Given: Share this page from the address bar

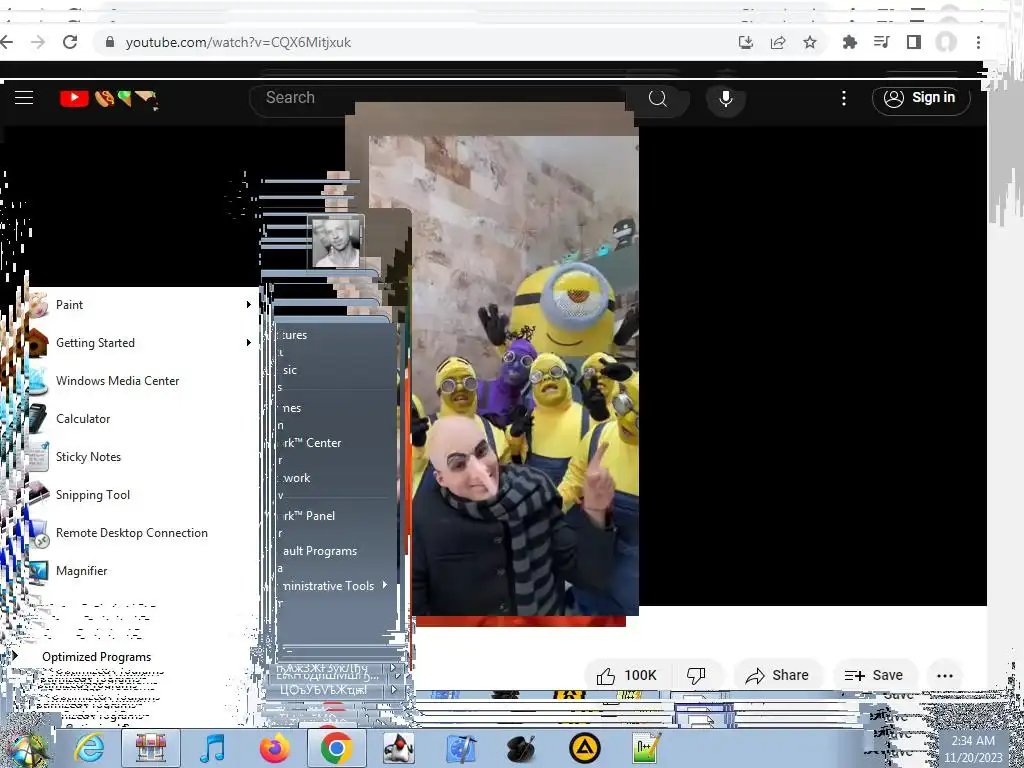Looking at the screenshot, I should 778,42.
